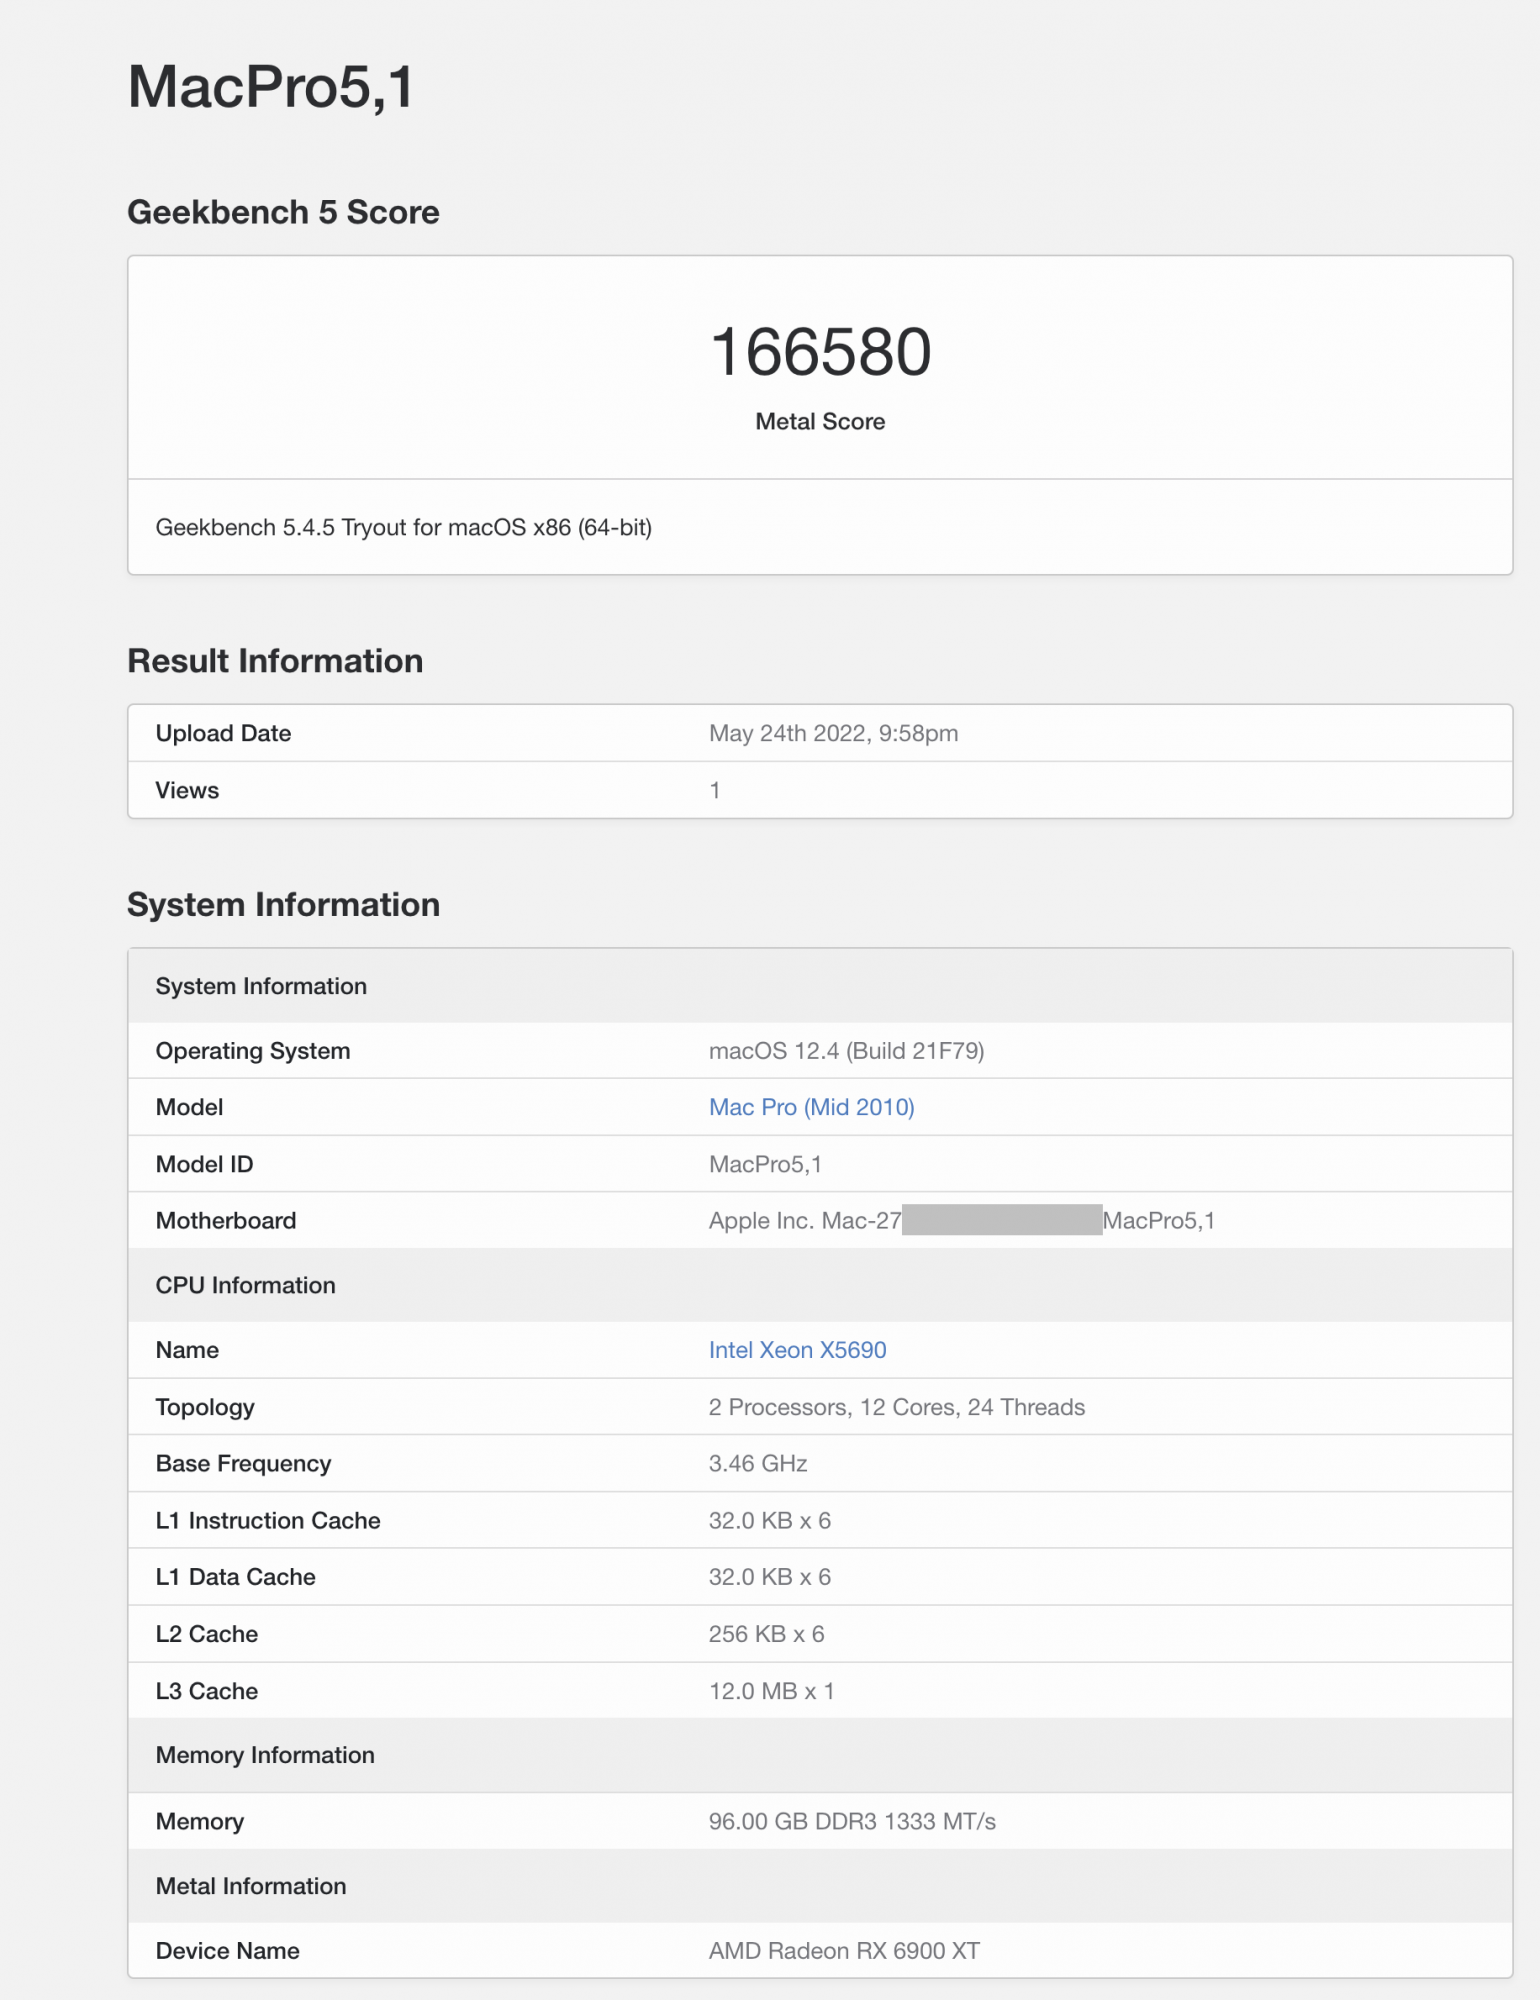Screen dimensions: 1540x2000
Task: Open the Mac Pro (Mid 2010) model link
Action: [811, 1107]
